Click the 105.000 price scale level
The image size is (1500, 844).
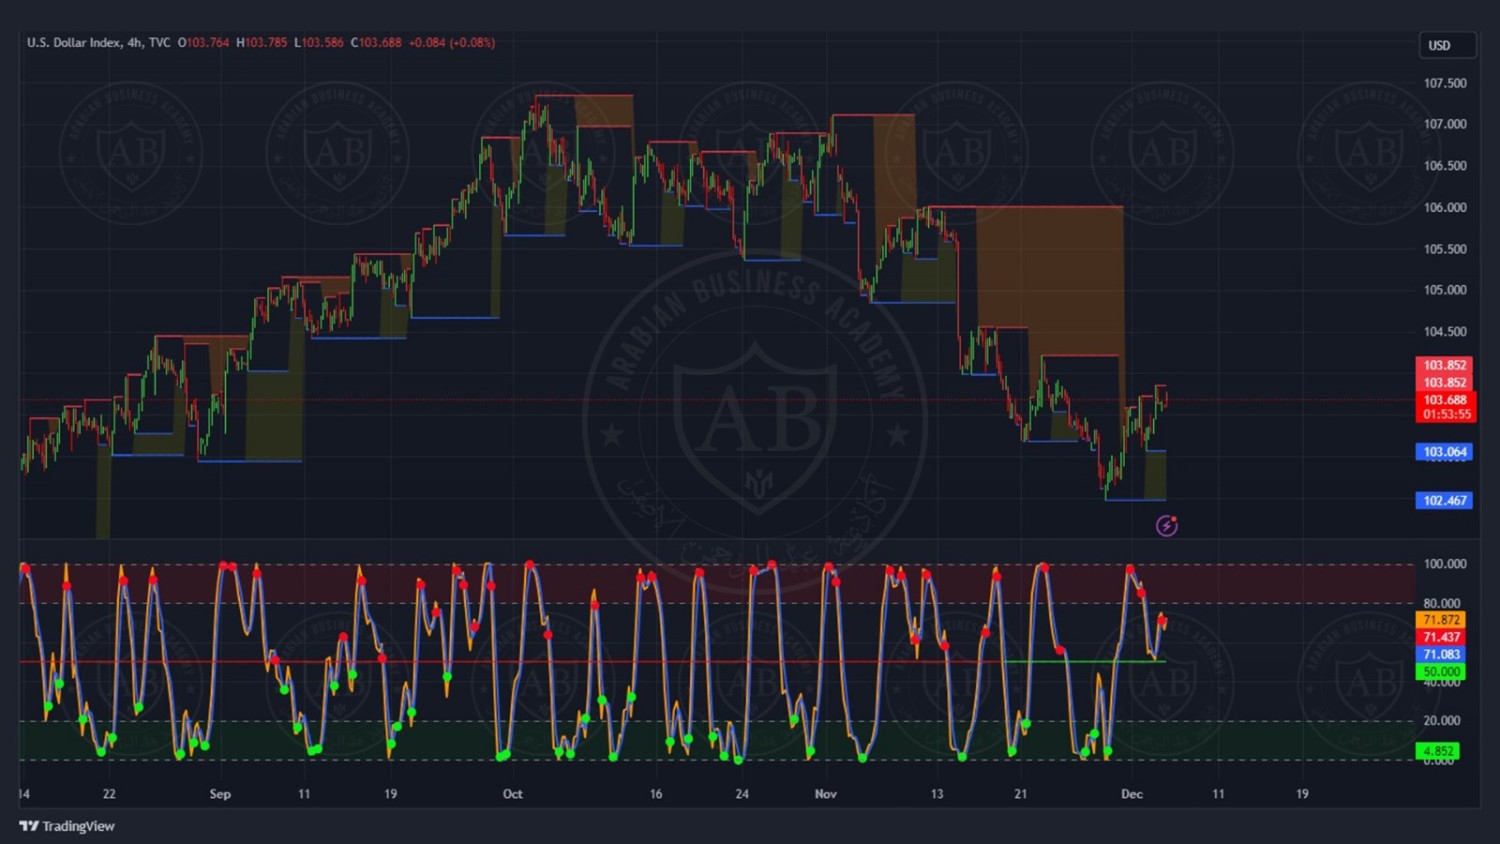[1445, 290]
